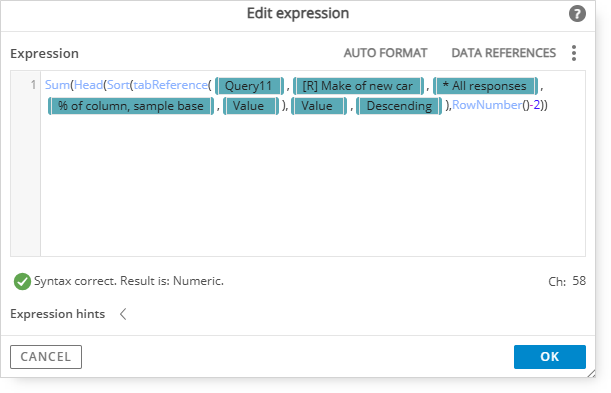Open the three-dot more options menu

click(x=574, y=53)
